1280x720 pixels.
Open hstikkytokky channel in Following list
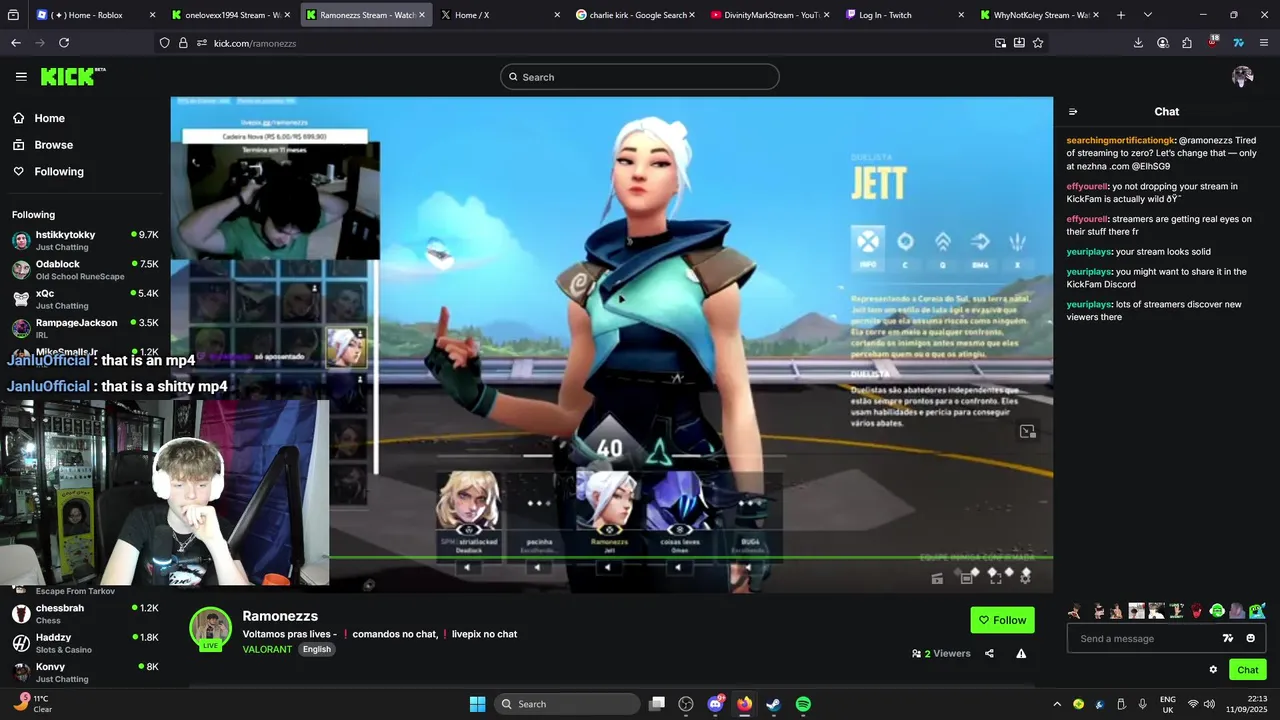pyautogui.click(x=85, y=240)
